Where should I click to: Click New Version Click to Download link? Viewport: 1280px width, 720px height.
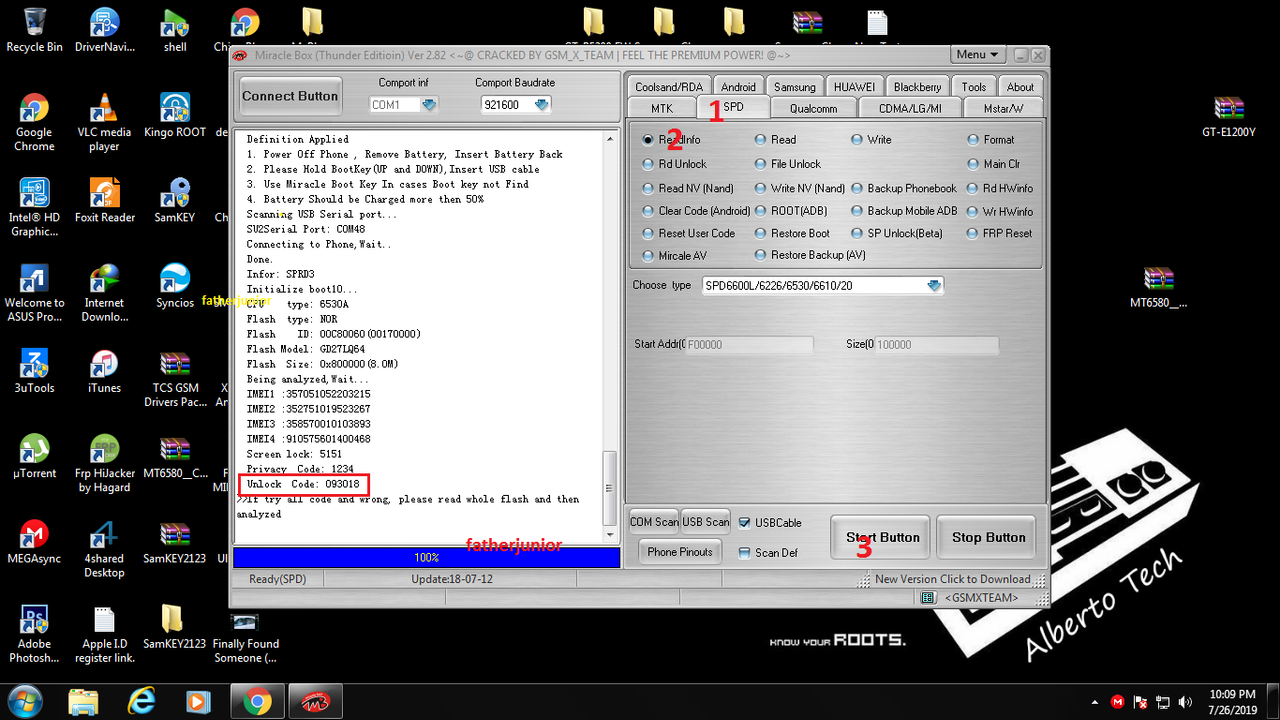[952, 579]
